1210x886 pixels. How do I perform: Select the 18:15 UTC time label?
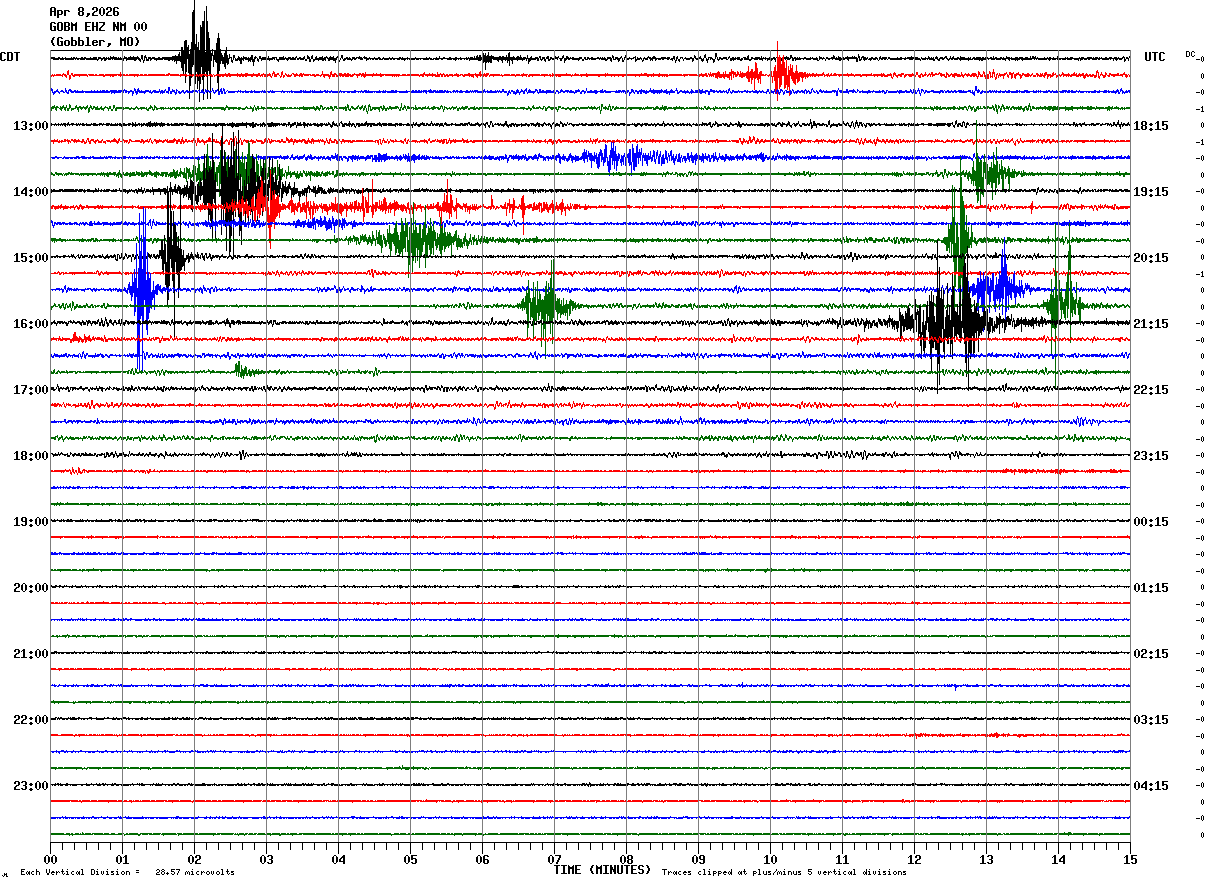pos(1151,126)
